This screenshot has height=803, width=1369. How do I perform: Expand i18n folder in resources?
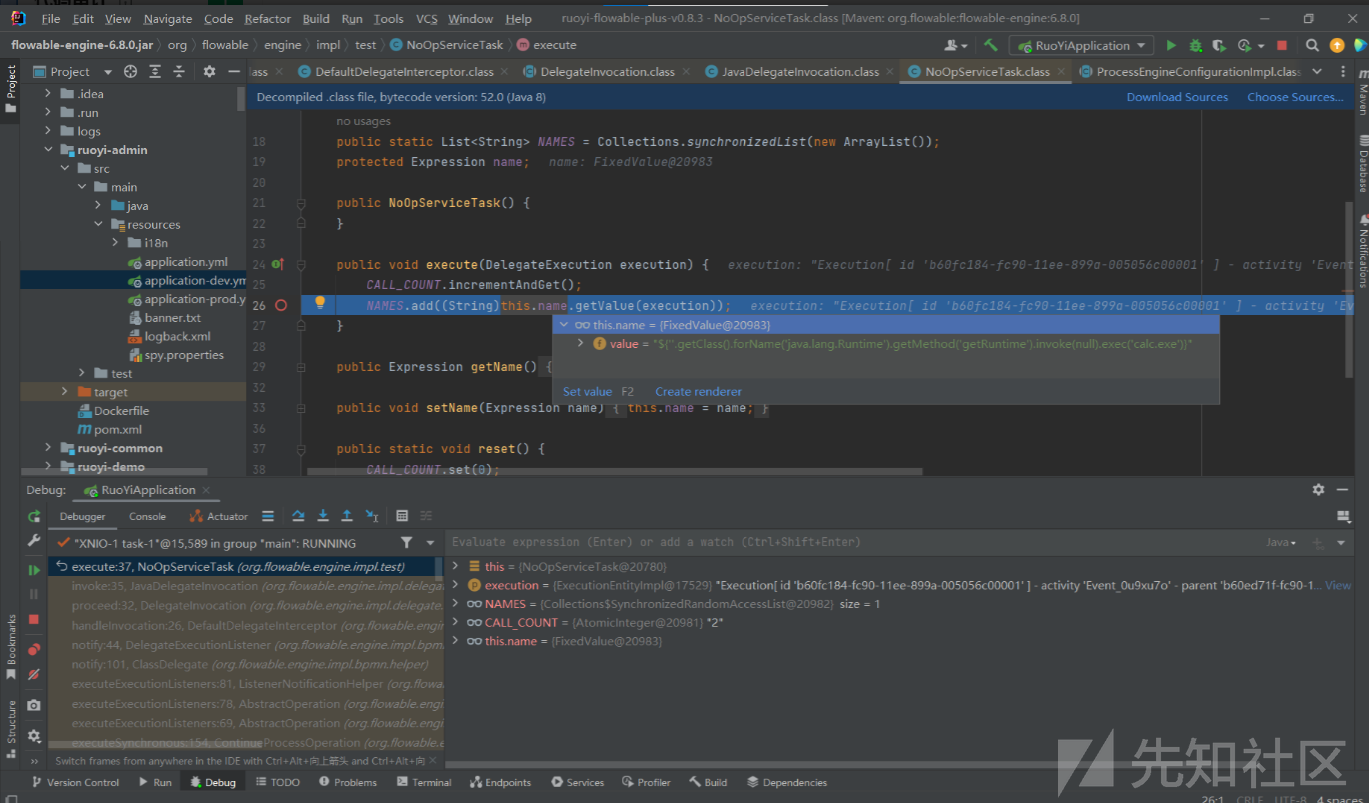[116, 243]
